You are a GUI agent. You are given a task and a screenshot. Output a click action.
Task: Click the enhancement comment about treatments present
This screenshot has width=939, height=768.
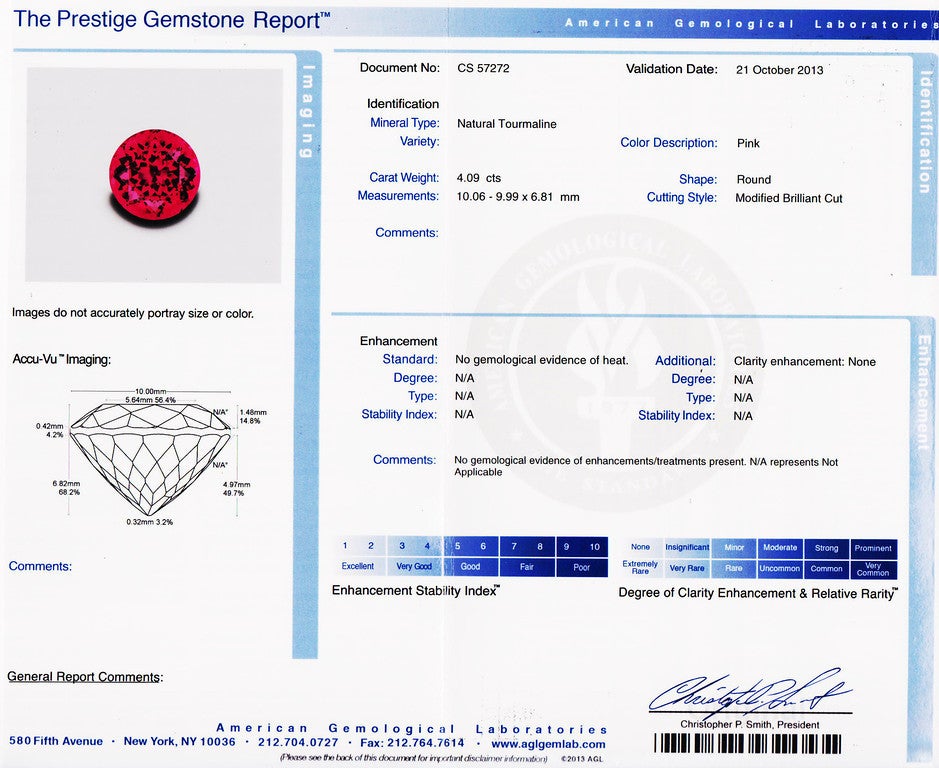click(646, 467)
